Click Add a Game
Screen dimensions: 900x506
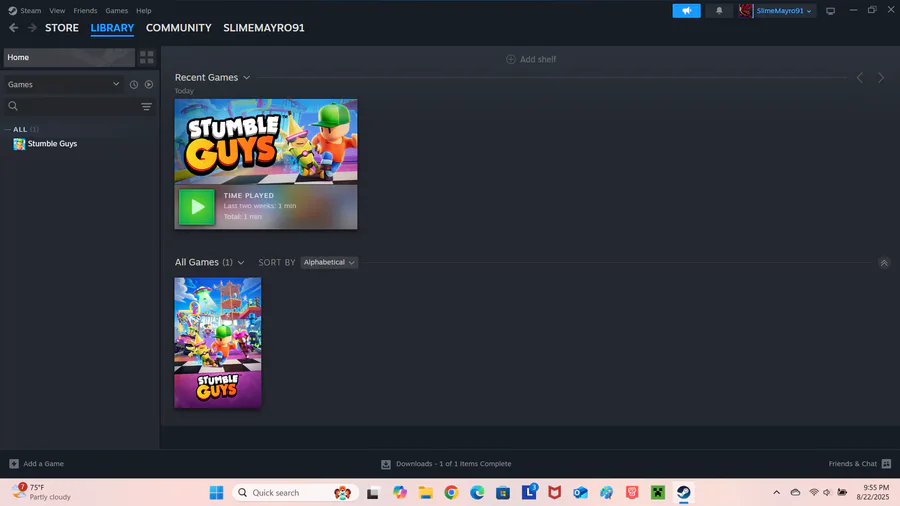coord(37,464)
